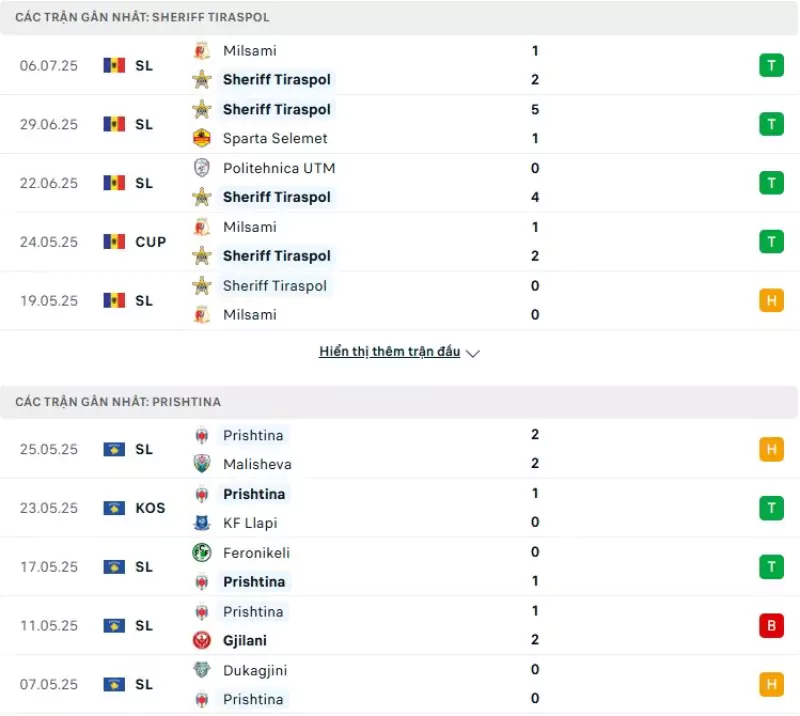Image resolution: width=800 pixels, height=716 pixels.
Task: Click the Politehnica UTM team logo
Action: coord(202,167)
